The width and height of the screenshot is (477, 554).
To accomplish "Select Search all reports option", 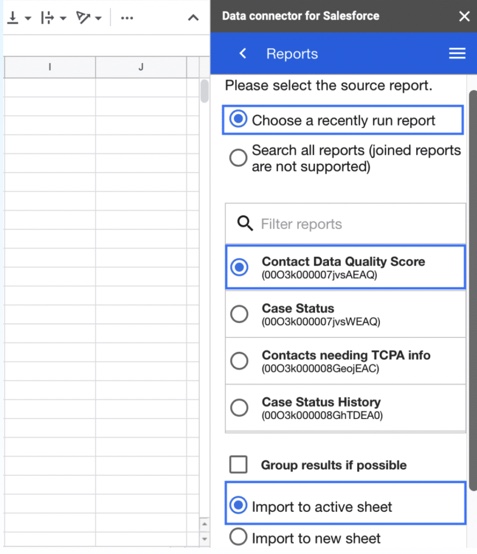I will 345,158.
